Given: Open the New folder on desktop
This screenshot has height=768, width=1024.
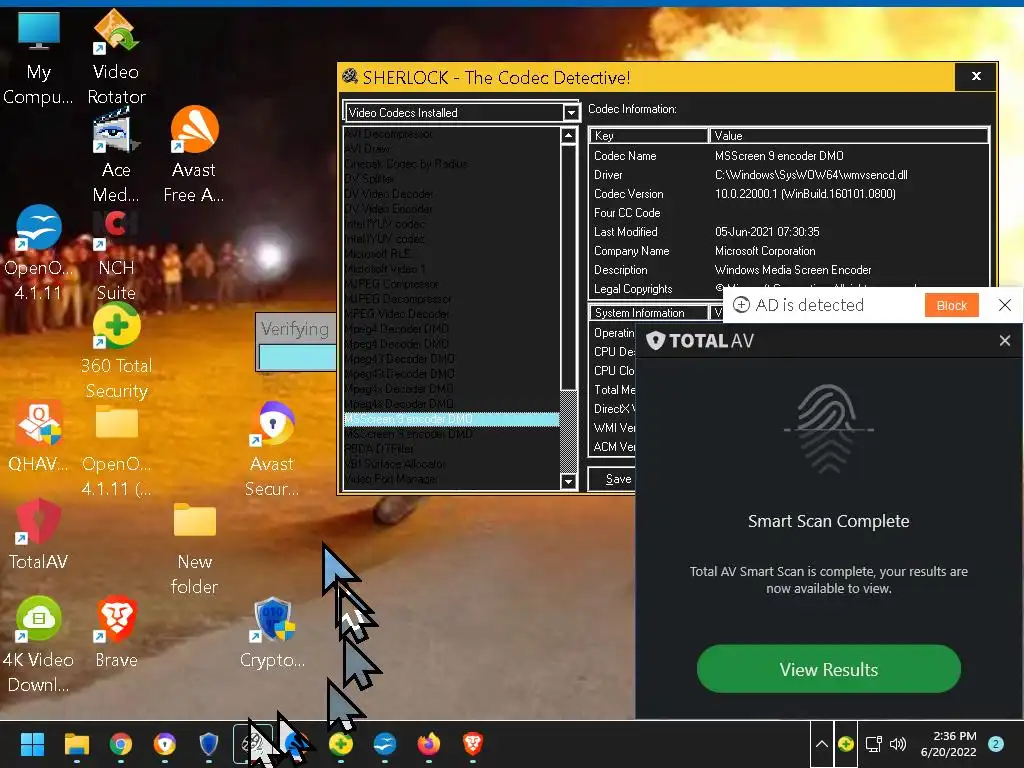Looking at the screenshot, I should point(194,549).
